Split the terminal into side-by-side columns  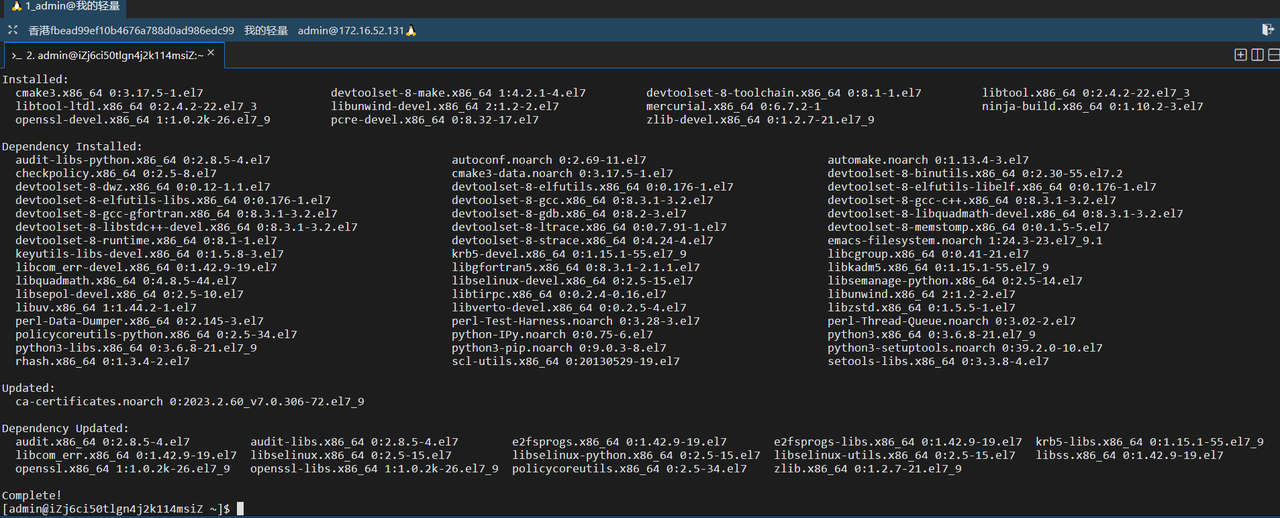(x=1258, y=55)
